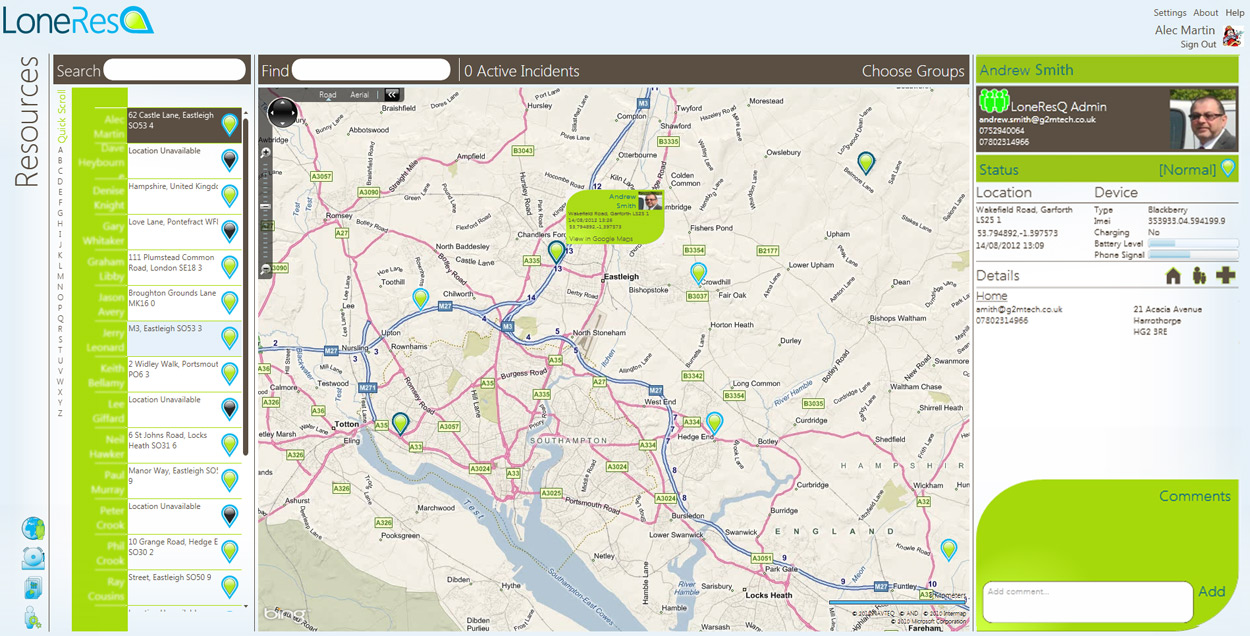1250x638 pixels.
Task: Click the map pan compass control
Action: [283, 113]
